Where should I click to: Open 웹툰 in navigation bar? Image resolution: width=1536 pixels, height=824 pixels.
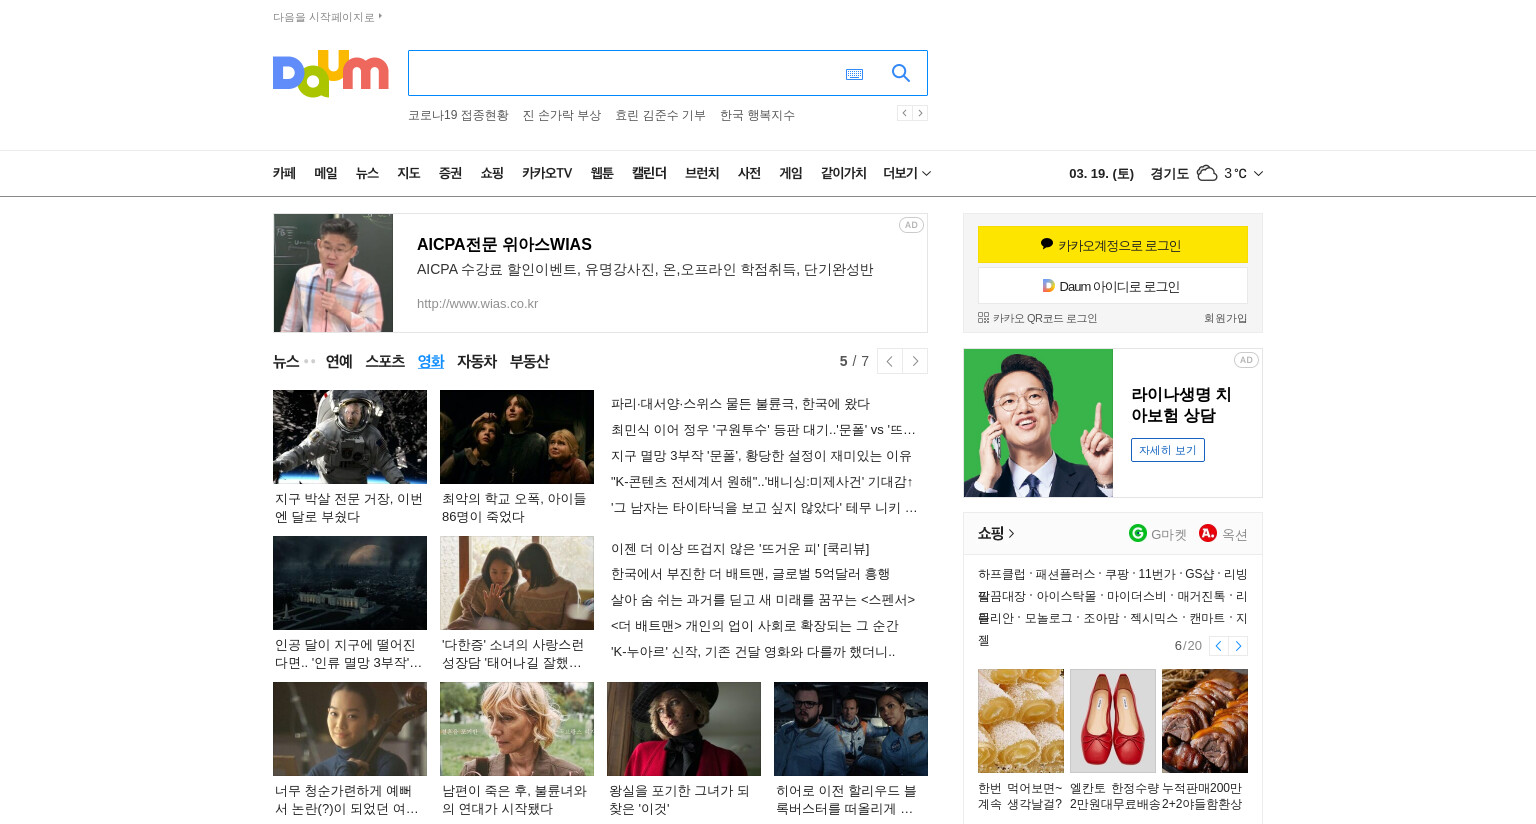click(602, 173)
